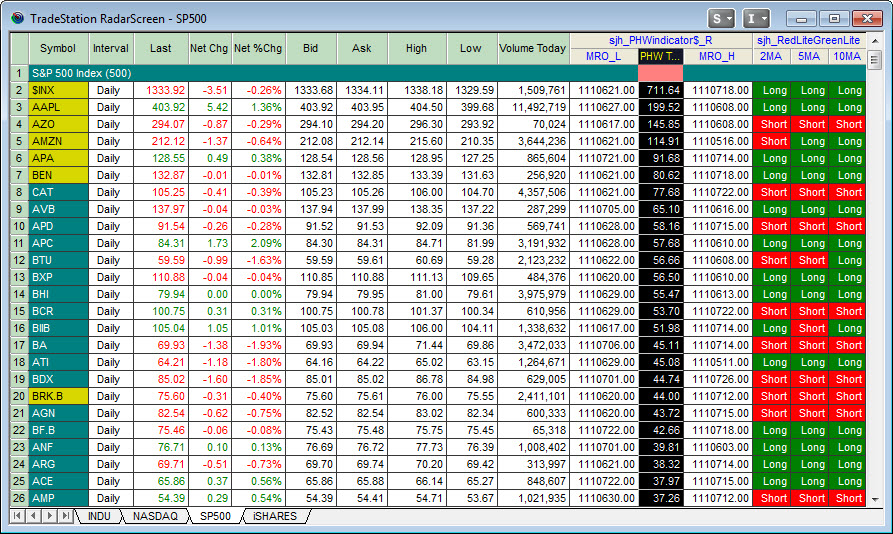Select the BRK.B symbol cell
The image size is (893, 534).
click(58, 396)
